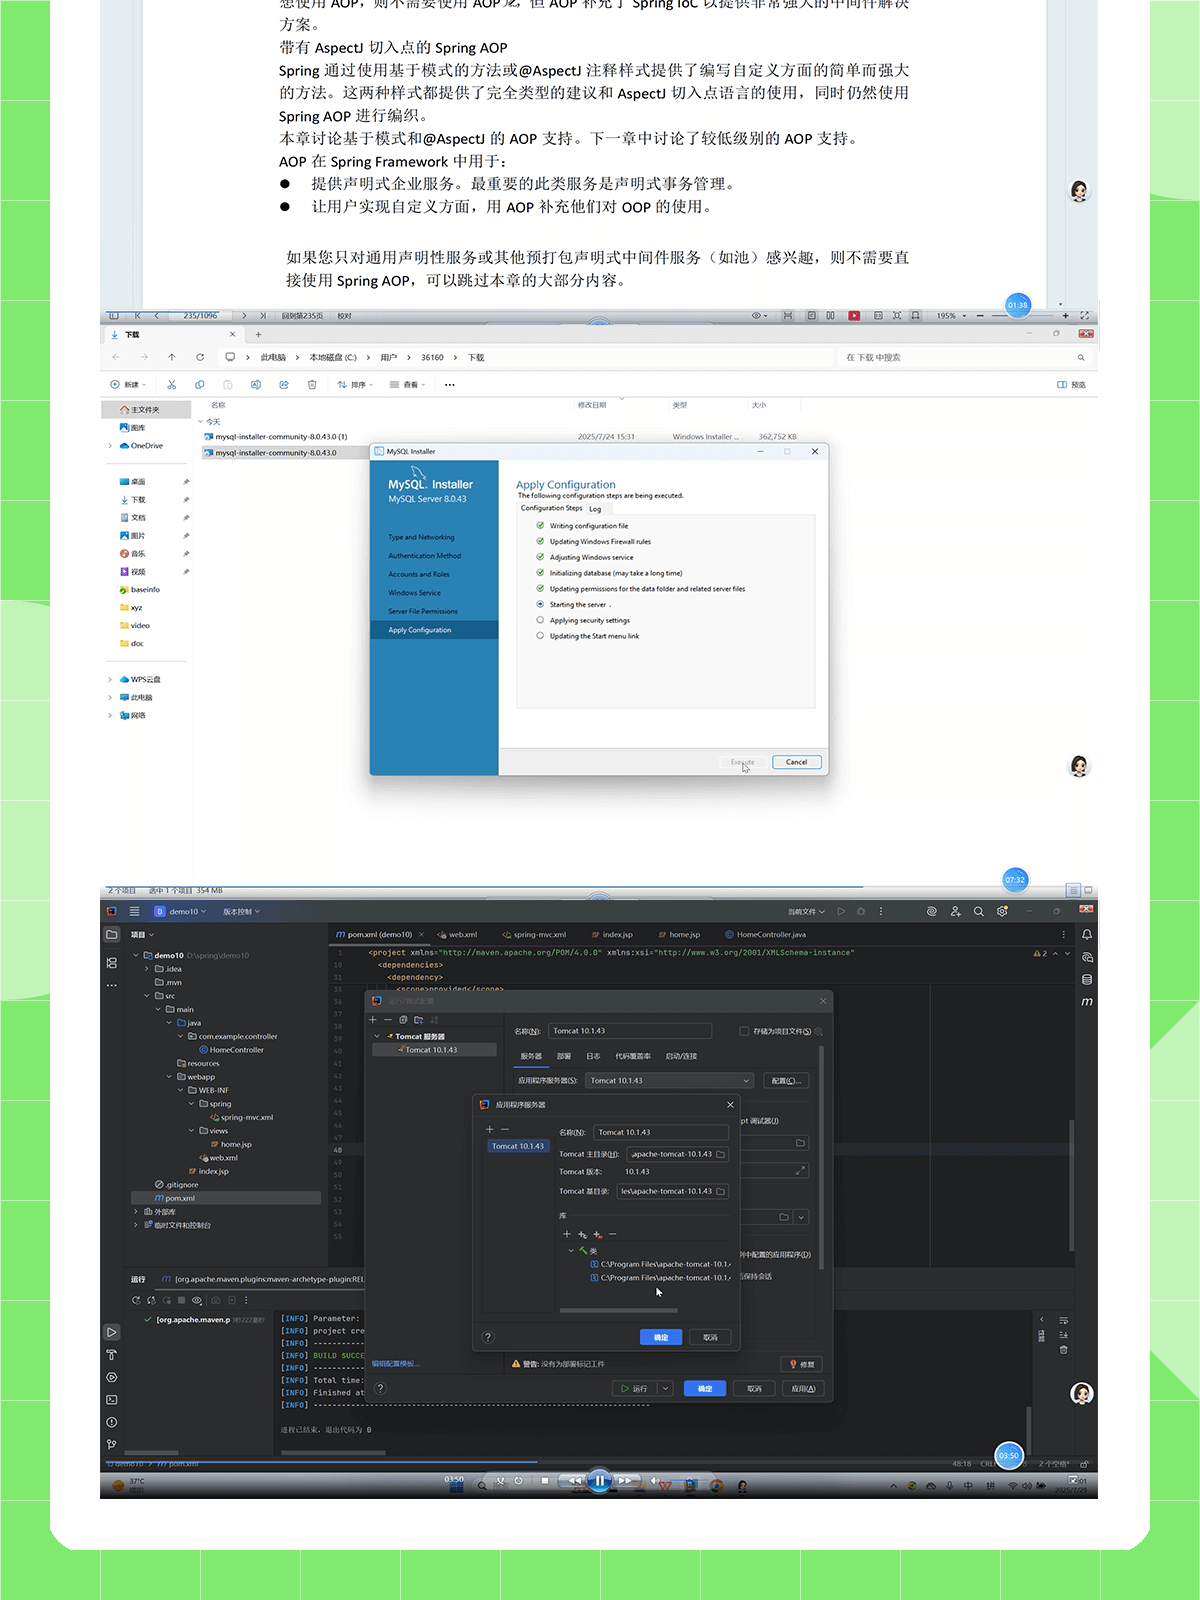
Task: Click the search box in Downloads folder
Action: pos(960,357)
